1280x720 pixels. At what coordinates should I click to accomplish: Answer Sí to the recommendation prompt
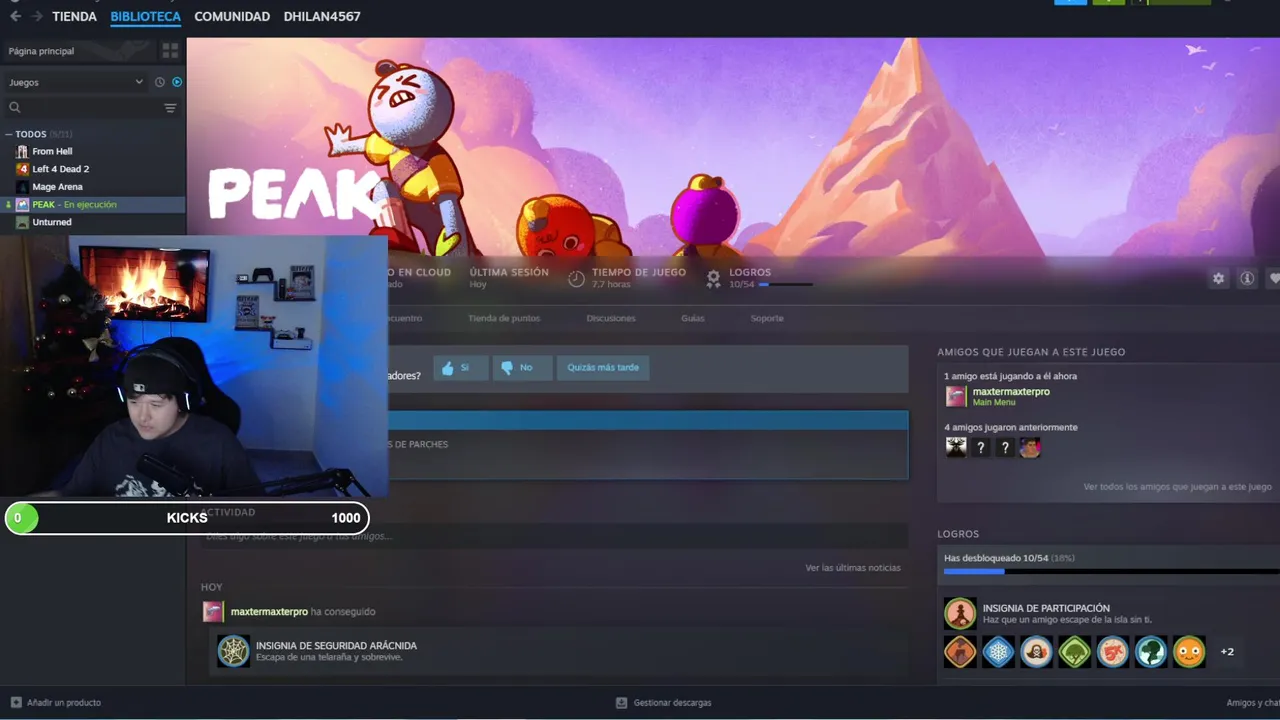(460, 368)
